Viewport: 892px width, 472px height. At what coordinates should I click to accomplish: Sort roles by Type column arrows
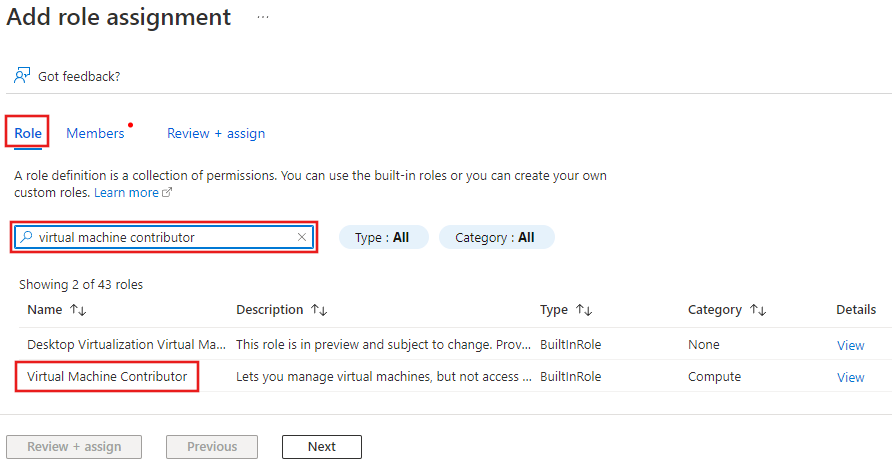584,310
